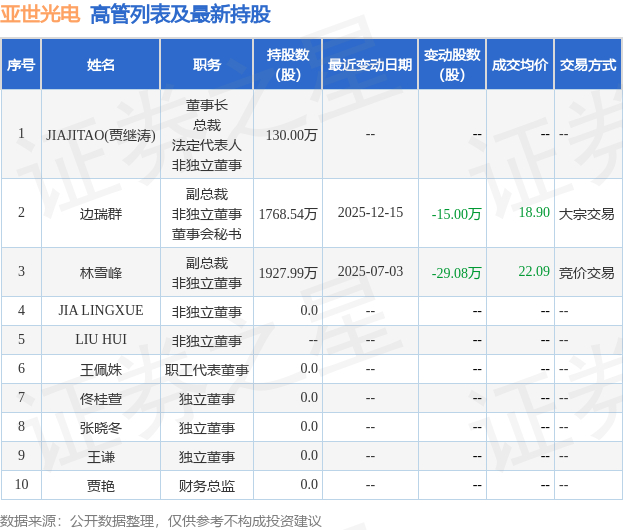Click the 最近变动日期 column header
Image resolution: width=623 pixels, height=530 pixels.
[370, 64]
